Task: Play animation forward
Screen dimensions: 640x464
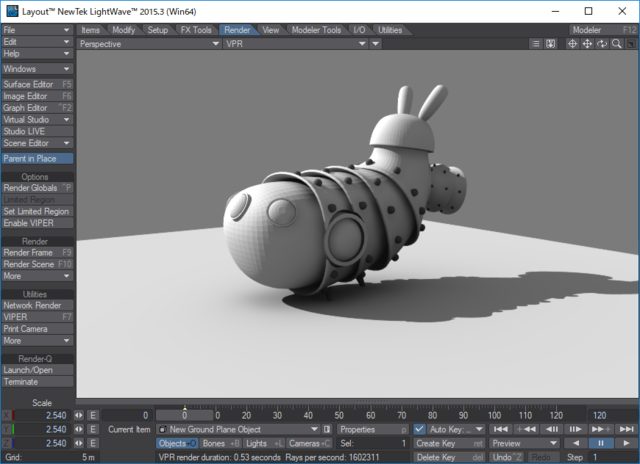Action: 627,443
